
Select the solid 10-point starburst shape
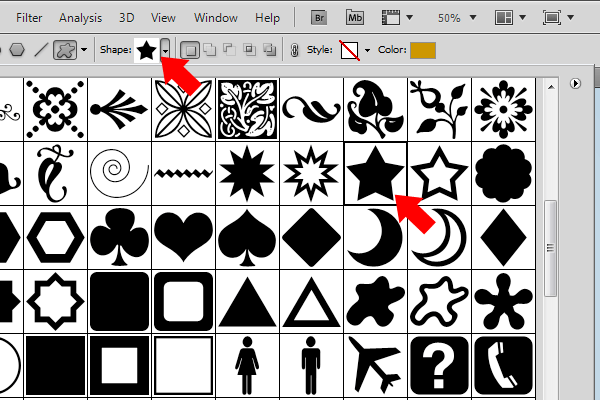pyautogui.click(x=247, y=173)
